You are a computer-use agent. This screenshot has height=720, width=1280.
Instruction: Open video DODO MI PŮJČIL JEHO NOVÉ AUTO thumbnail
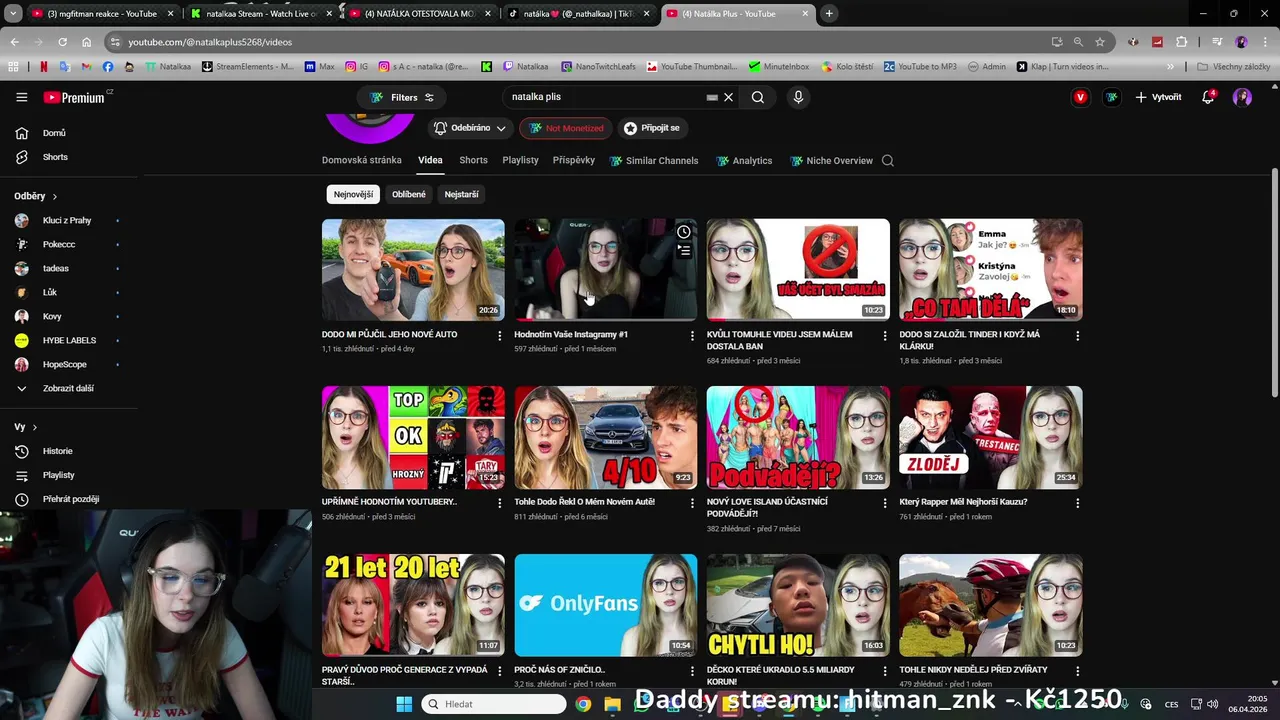[413, 270]
